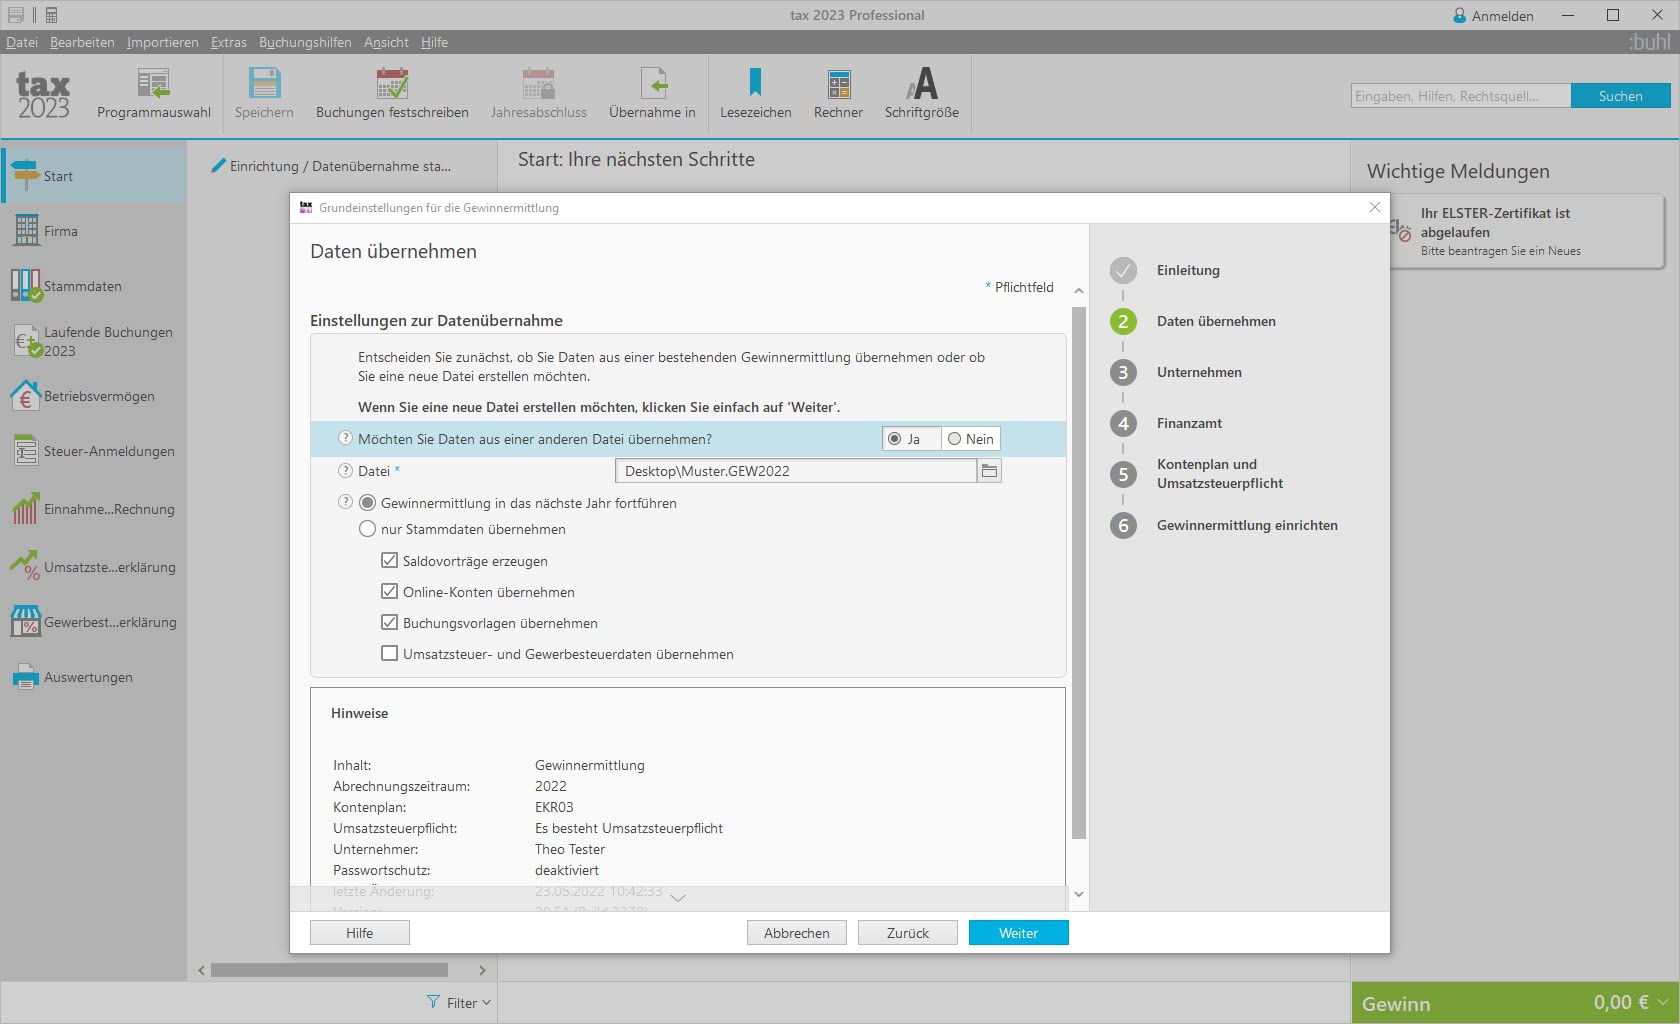Click the Suchen button

click(1620, 96)
